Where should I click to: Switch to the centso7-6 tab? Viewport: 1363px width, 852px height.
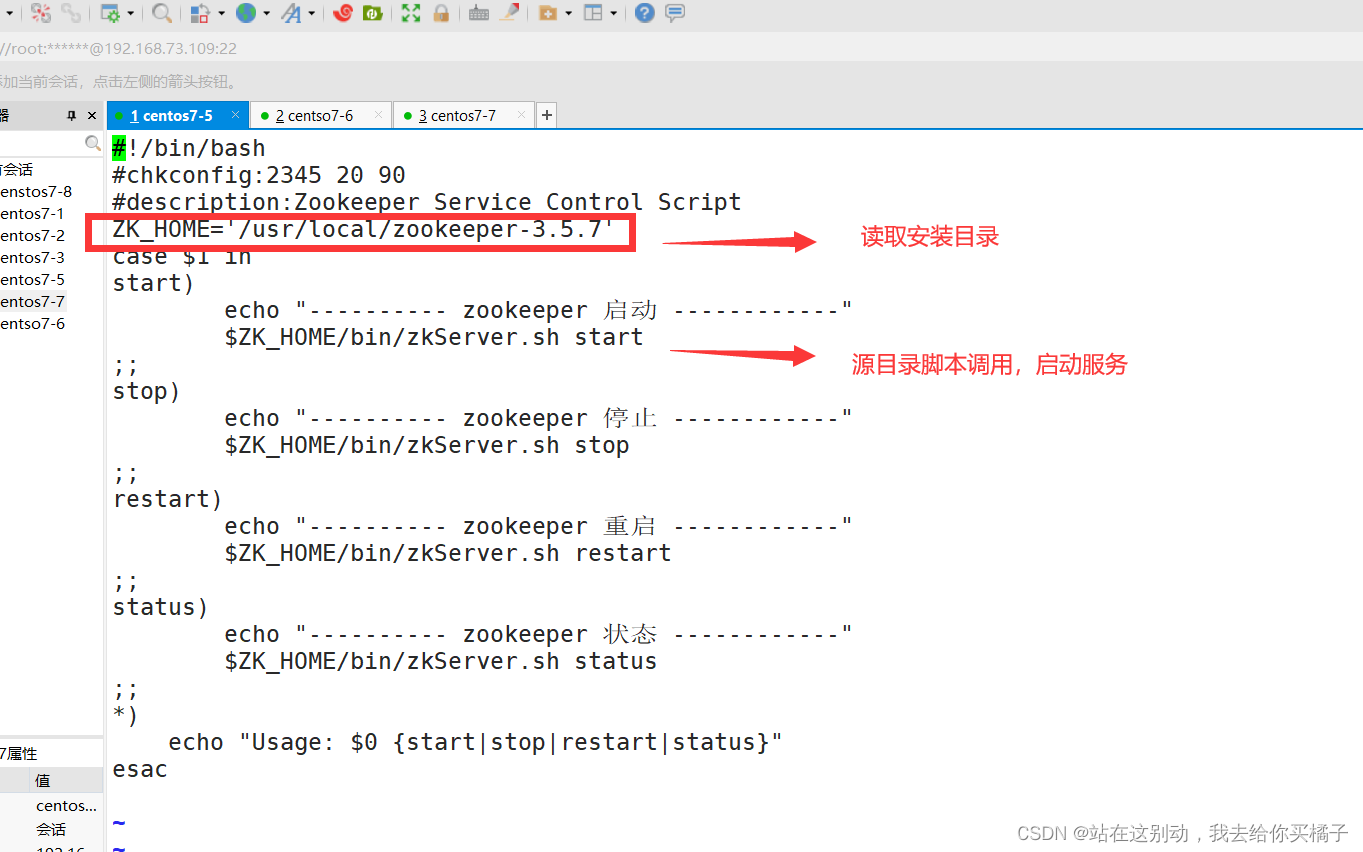click(x=318, y=115)
